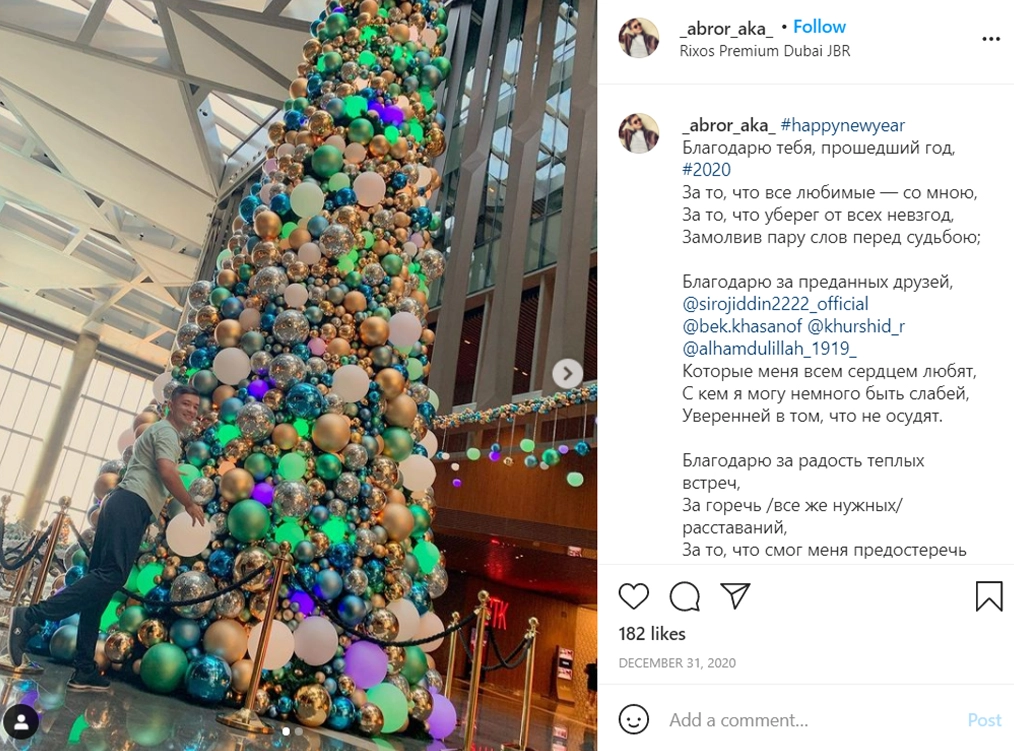Follow the _abror_aka_ account

coord(819,27)
